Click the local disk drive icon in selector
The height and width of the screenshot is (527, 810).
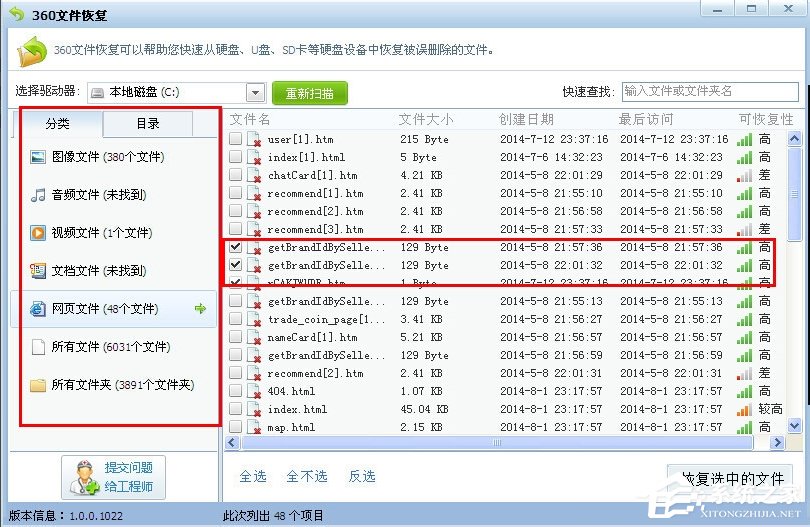pos(97,93)
